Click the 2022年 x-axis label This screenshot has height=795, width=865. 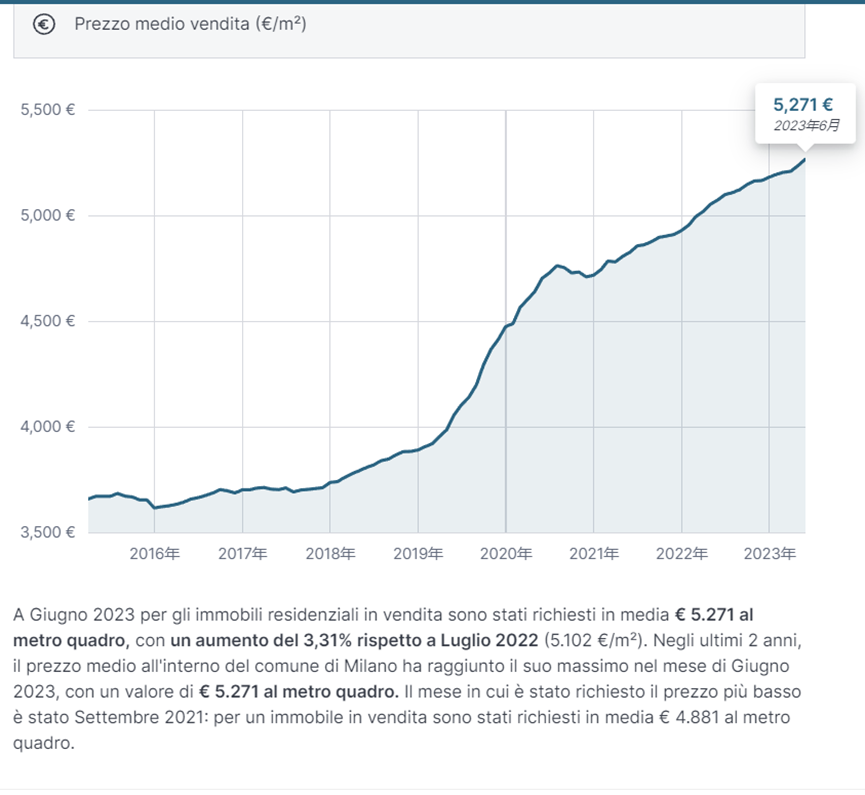681,553
